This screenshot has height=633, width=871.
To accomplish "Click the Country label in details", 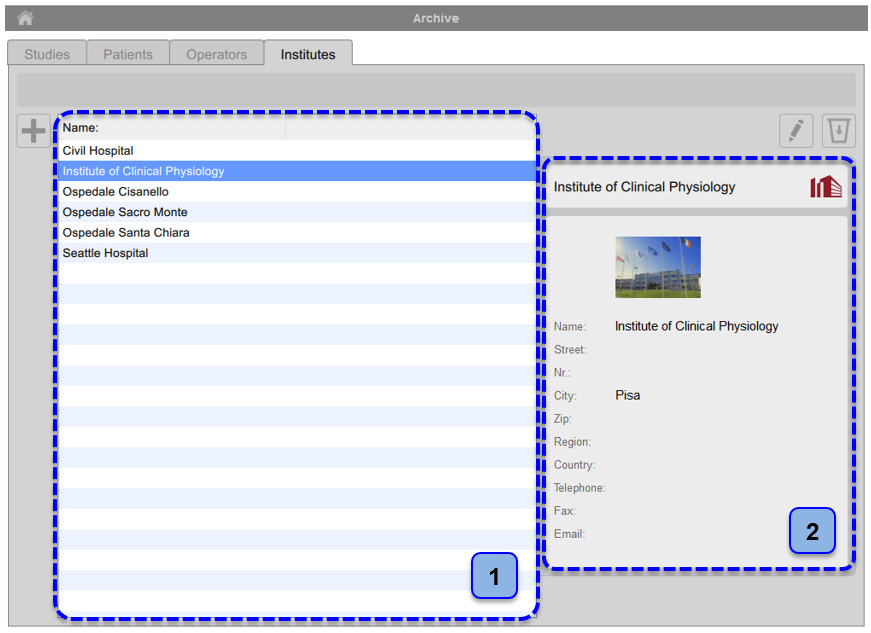I will [x=574, y=465].
